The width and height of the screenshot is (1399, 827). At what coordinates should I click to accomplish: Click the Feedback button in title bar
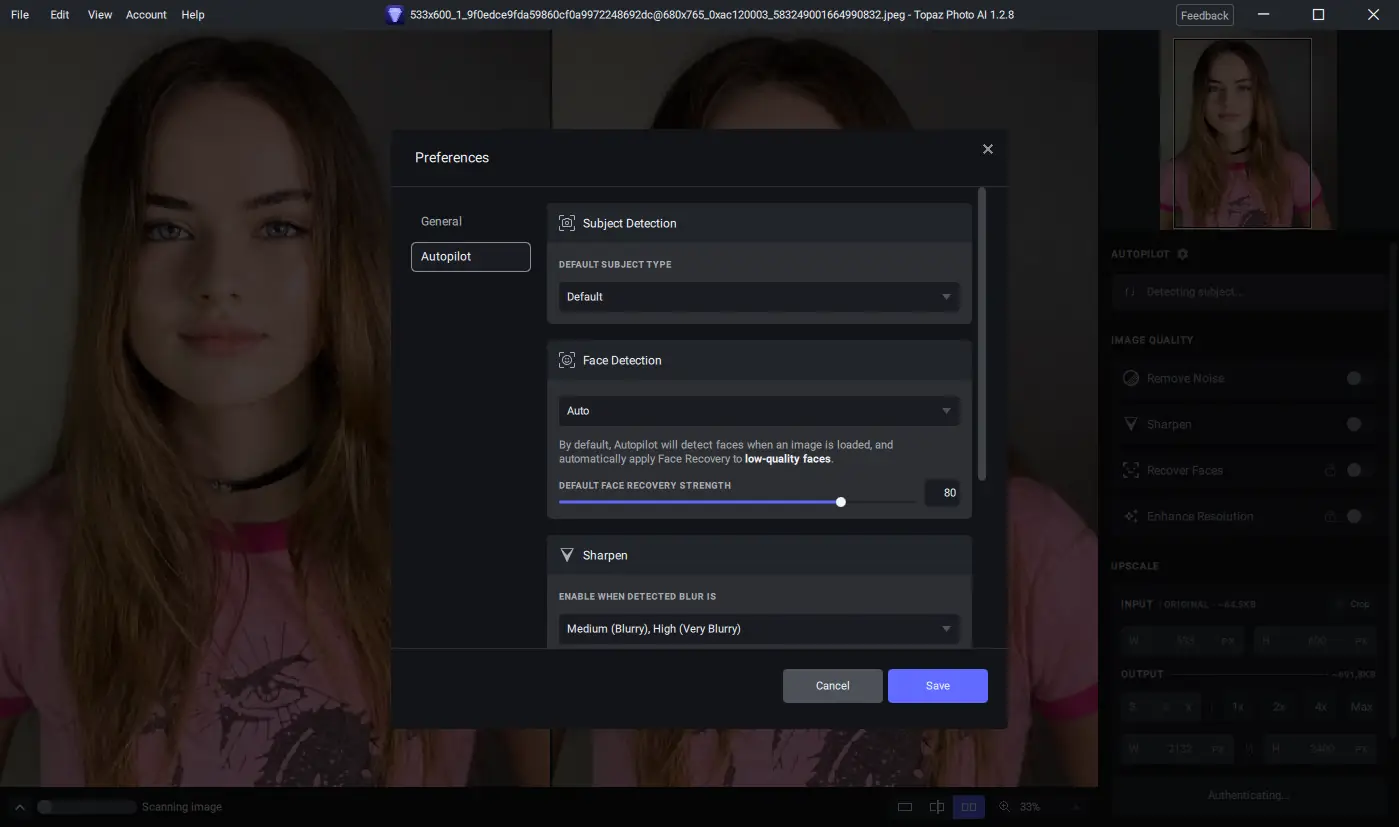point(1204,15)
